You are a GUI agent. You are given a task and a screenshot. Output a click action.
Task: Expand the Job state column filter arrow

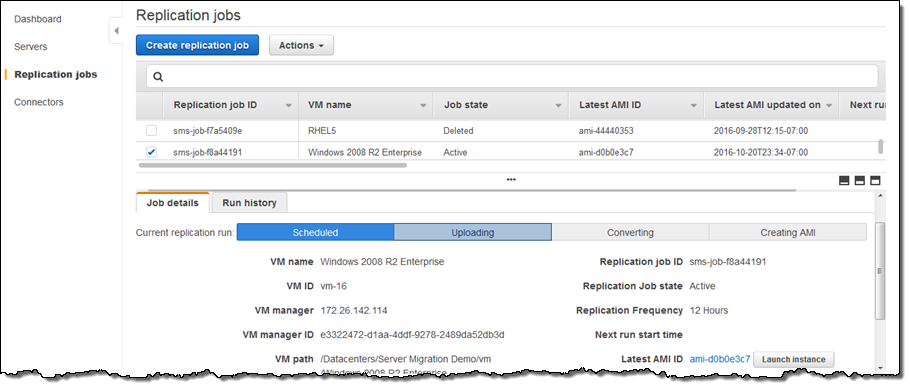click(x=558, y=106)
